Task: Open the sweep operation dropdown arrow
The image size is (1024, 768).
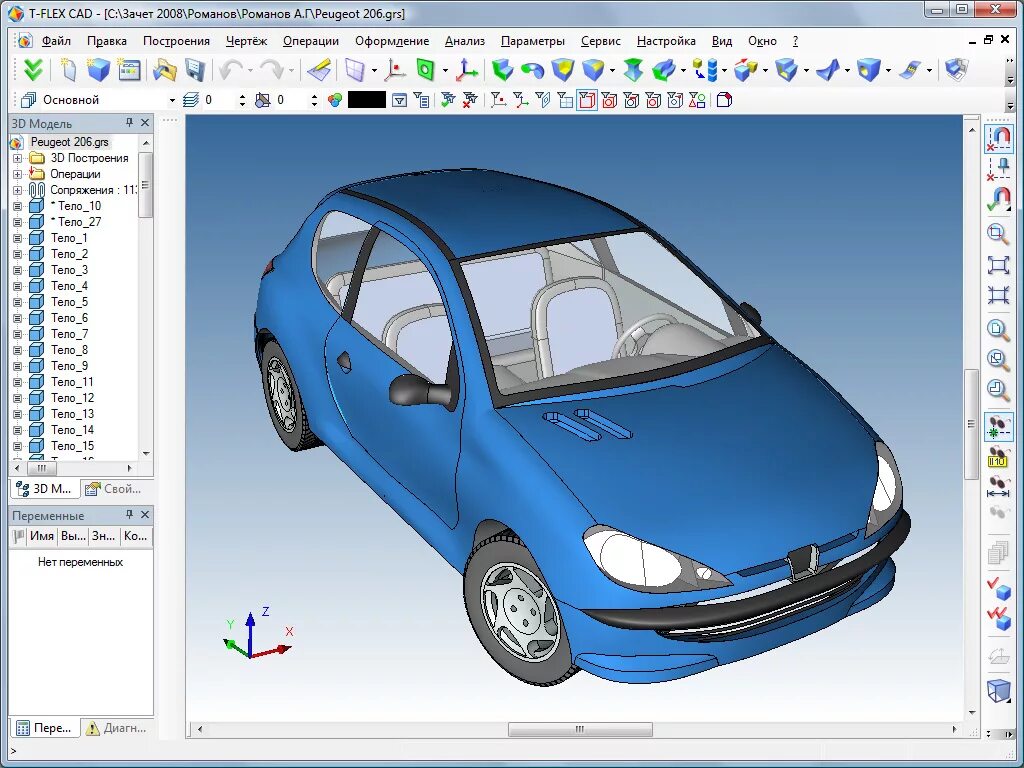Action: point(683,70)
